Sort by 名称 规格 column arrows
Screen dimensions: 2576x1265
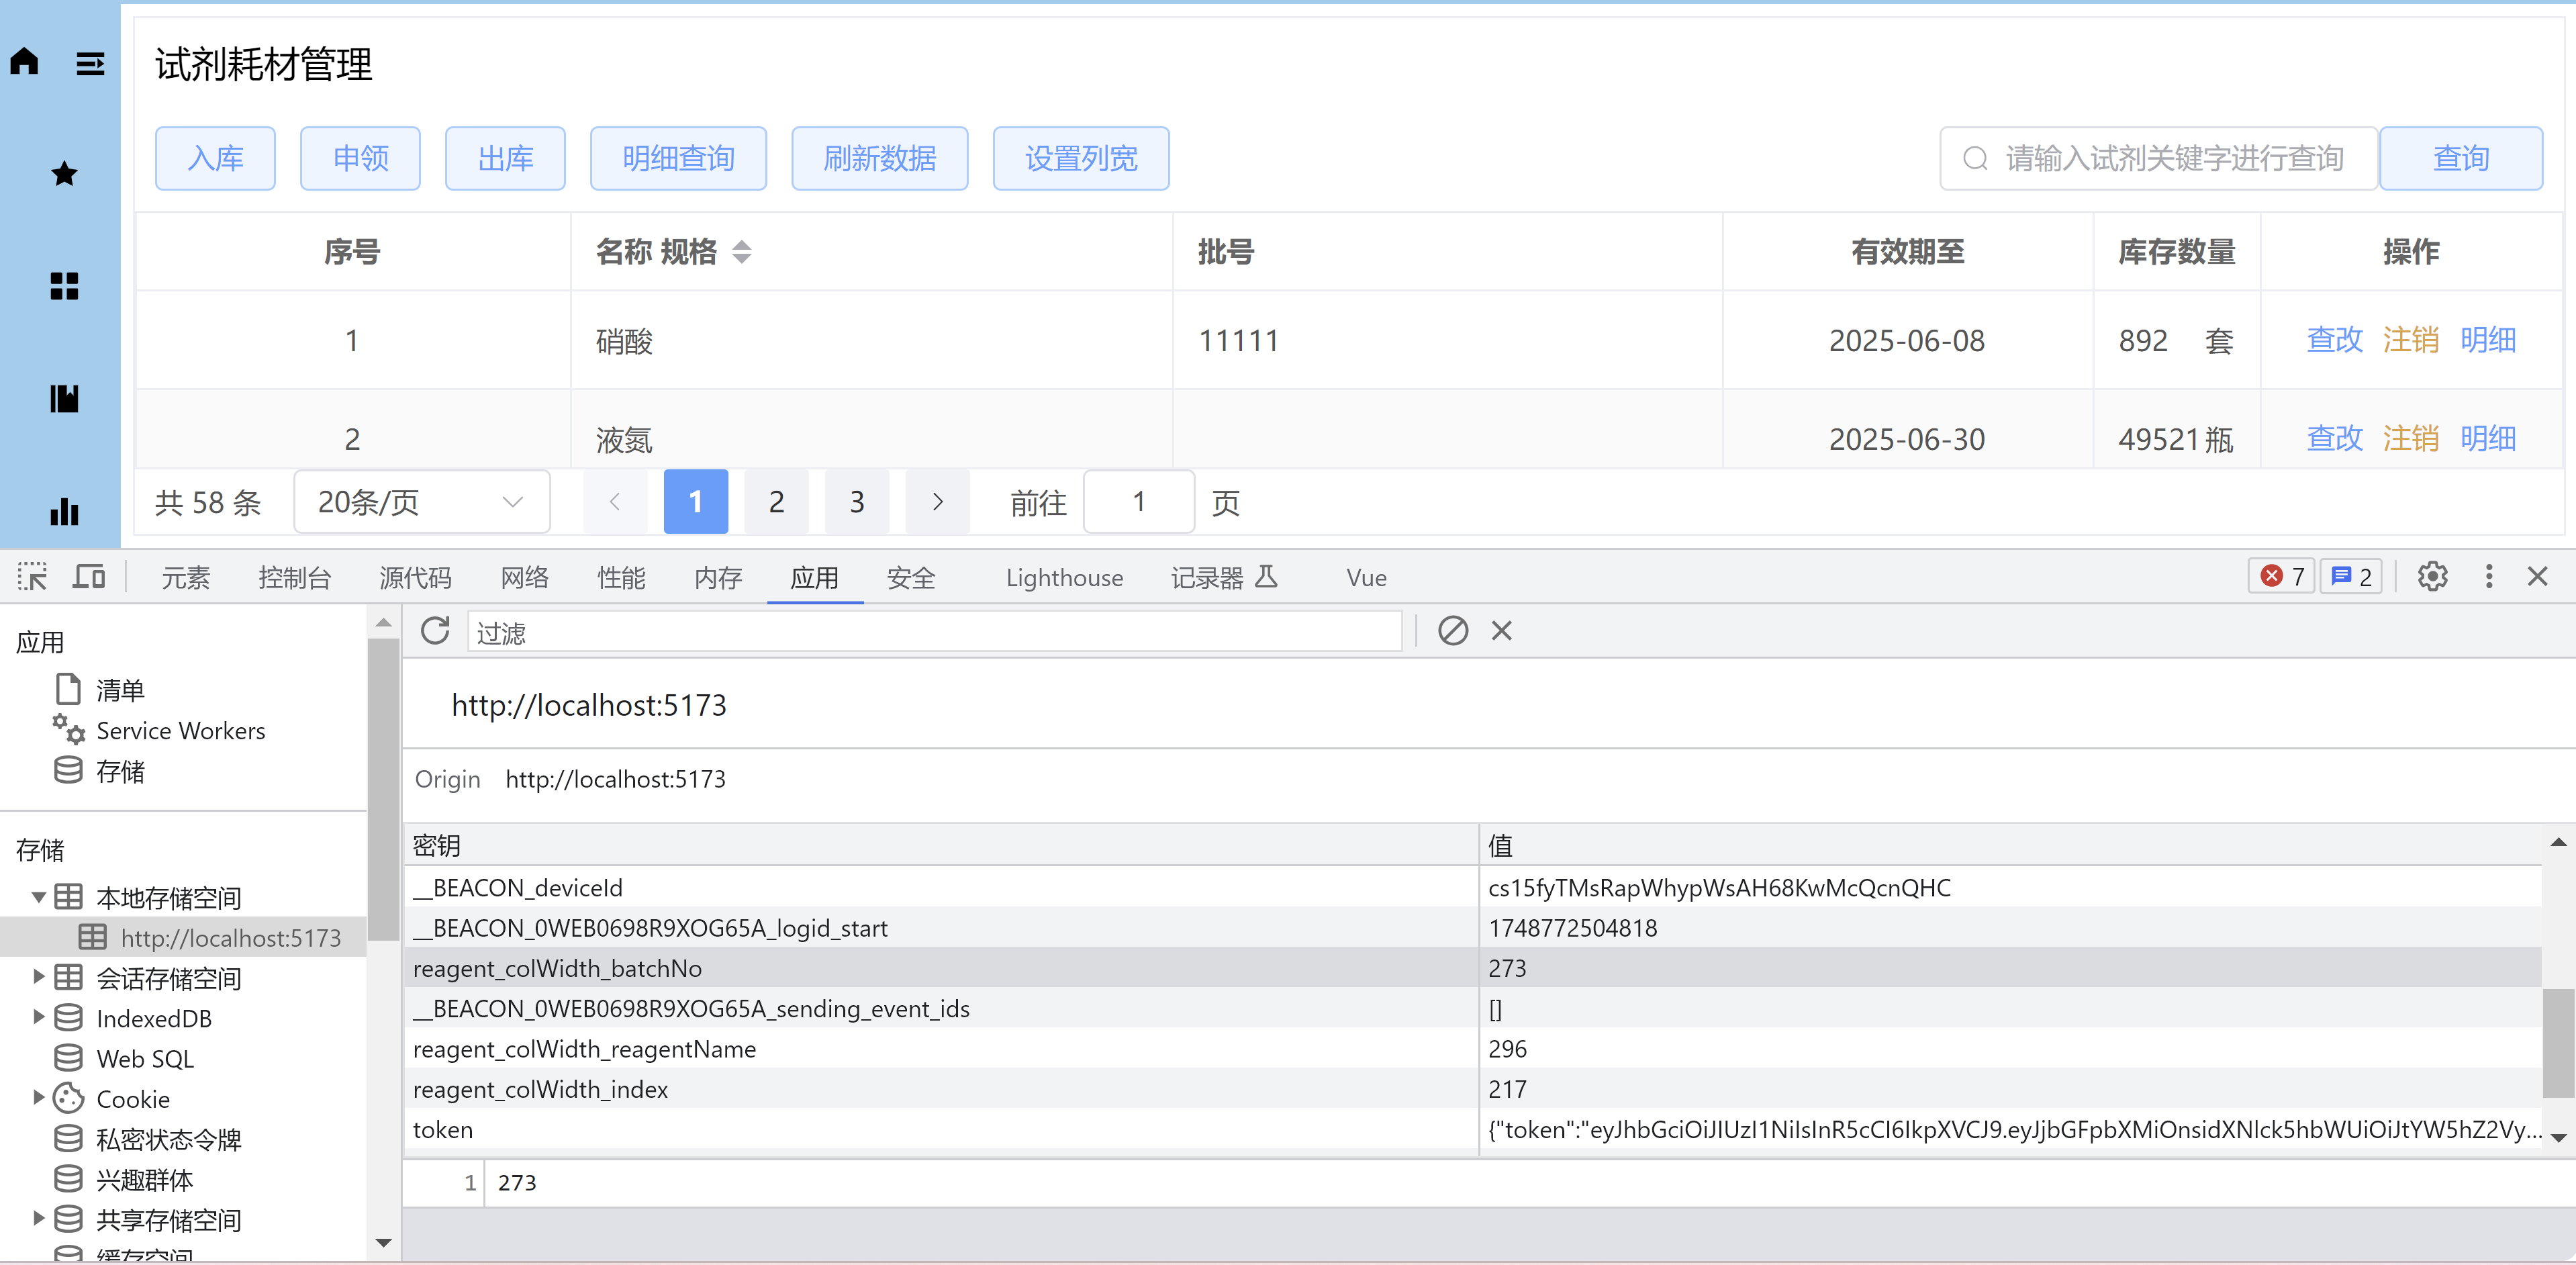(741, 252)
